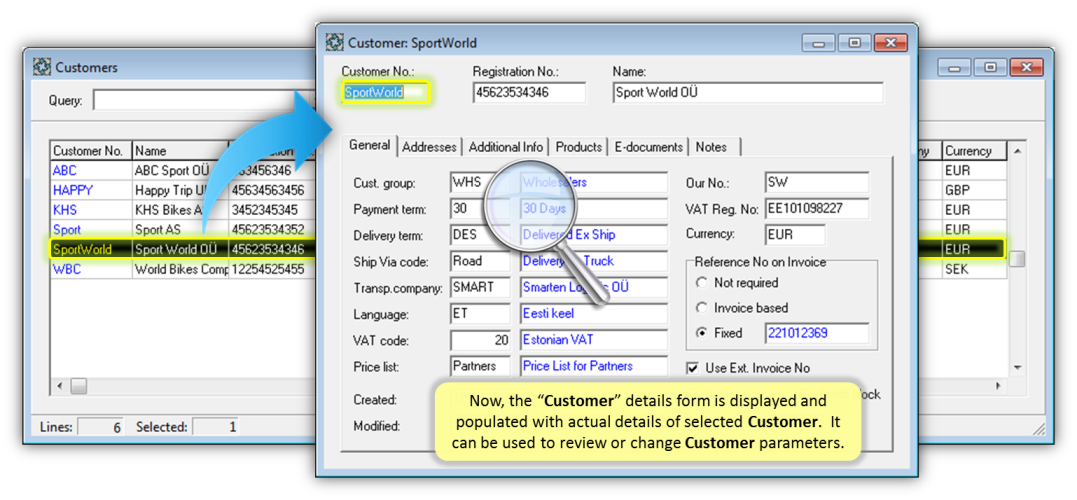
Task: Click the Happy Trip name cell
Action: click(x=181, y=190)
